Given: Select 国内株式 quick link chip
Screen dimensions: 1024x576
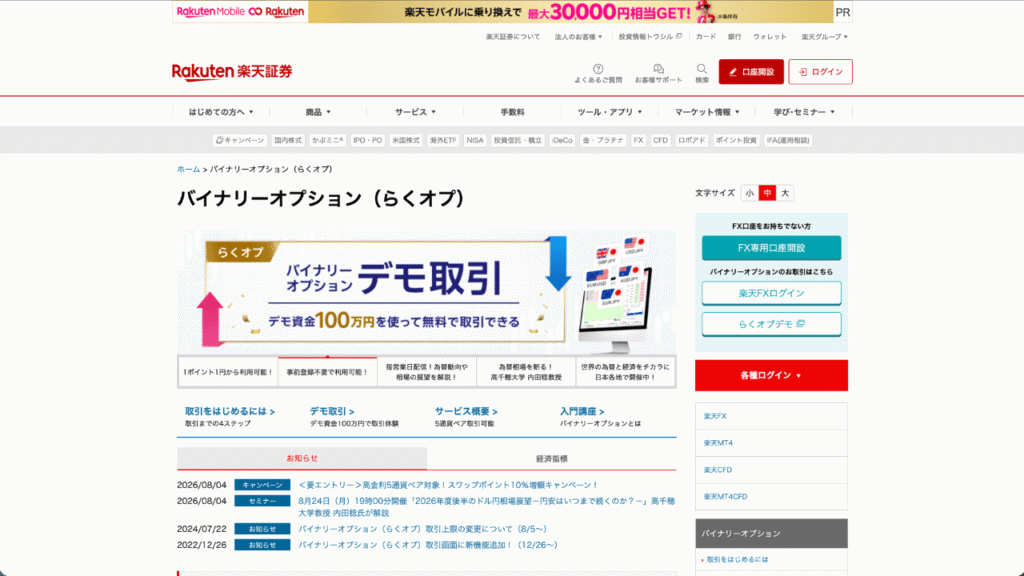Looking at the screenshot, I should coord(288,140).
